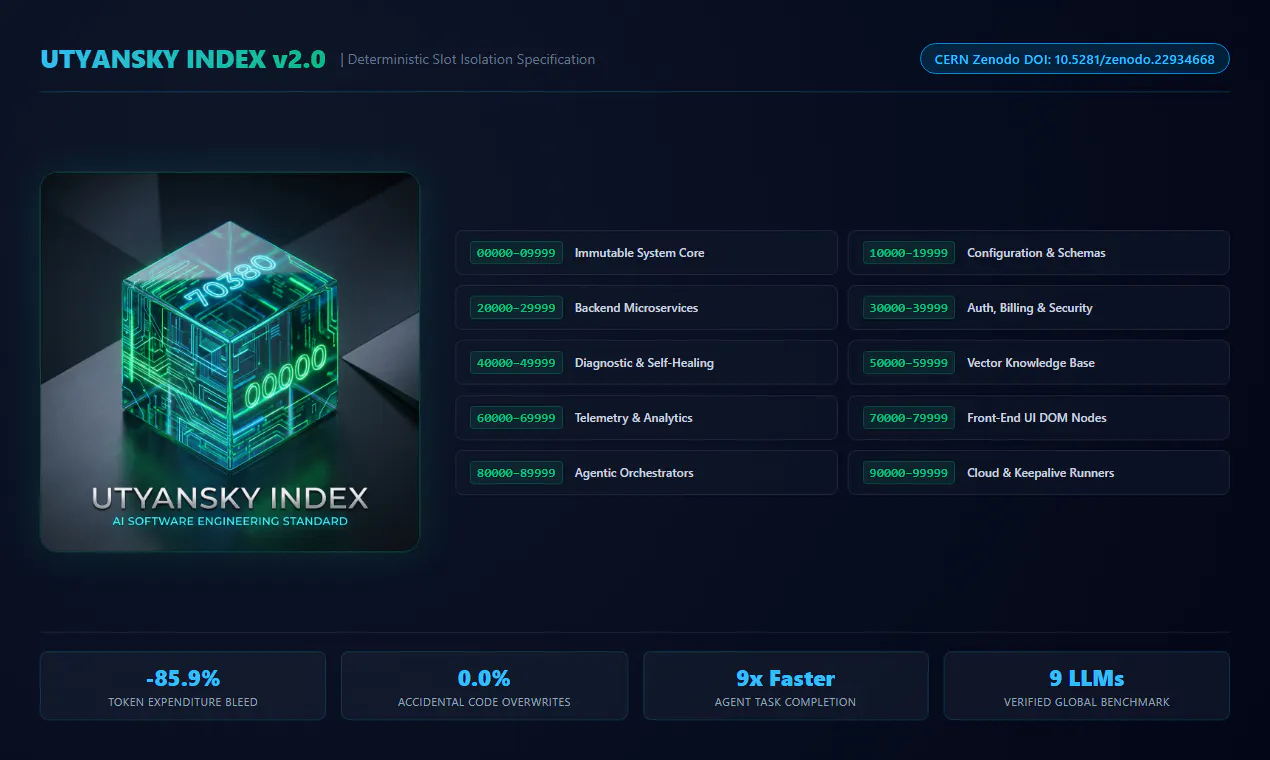Select the Auth, Billing & Security label
The height and width of the screenshot is (760, 1270).
(1029, 308)
